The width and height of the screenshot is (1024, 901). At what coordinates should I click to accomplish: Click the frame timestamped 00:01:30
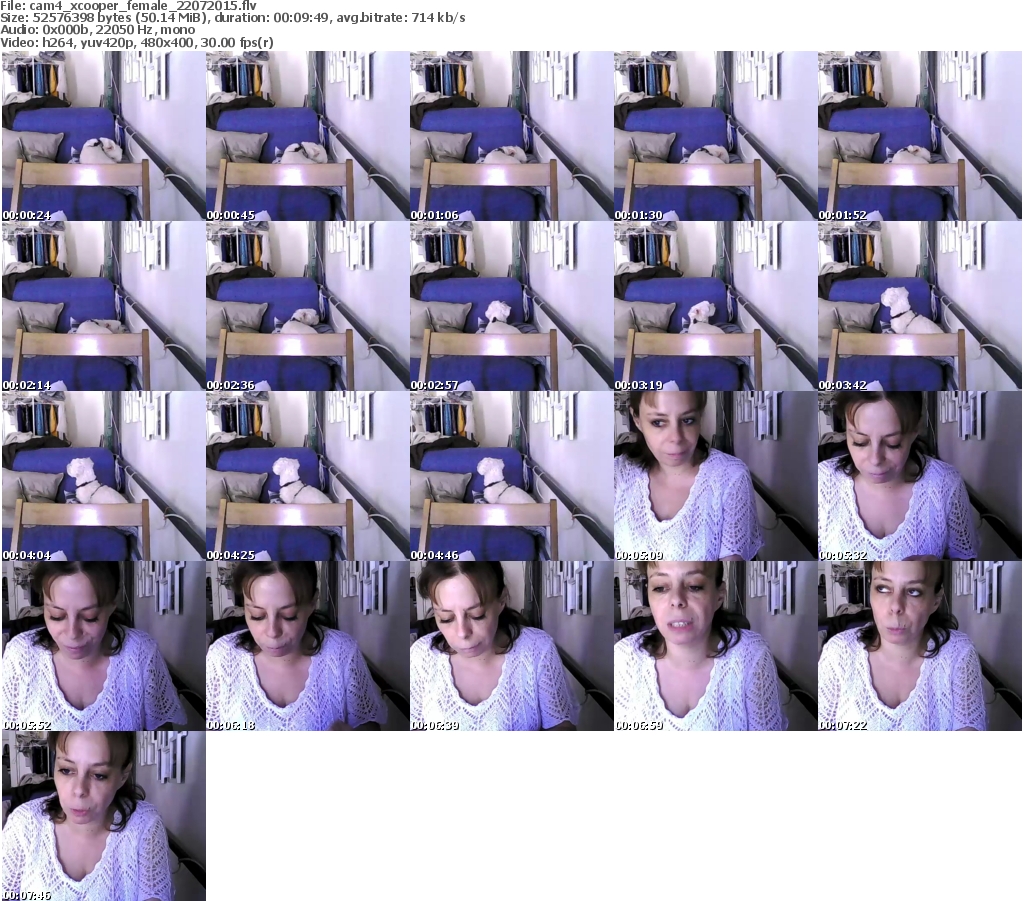(x=715, y=136)
